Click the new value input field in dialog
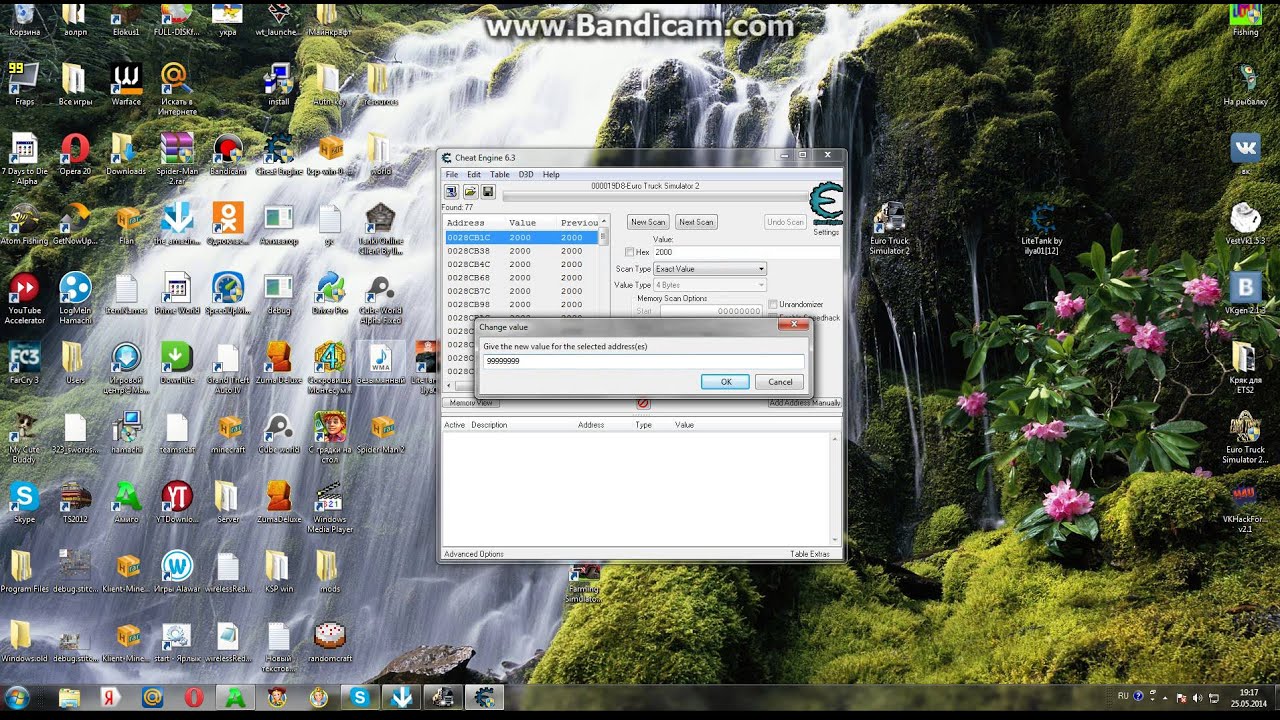Screen dimensions: 1280x720 643,361
